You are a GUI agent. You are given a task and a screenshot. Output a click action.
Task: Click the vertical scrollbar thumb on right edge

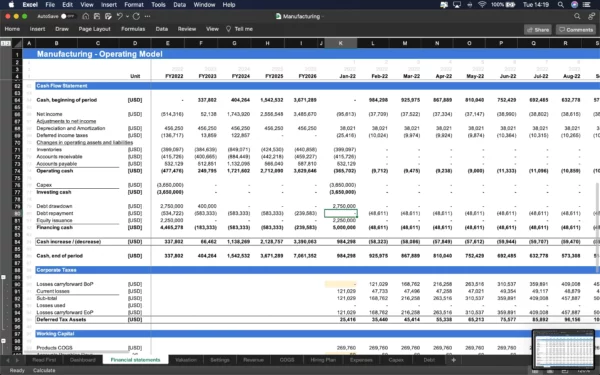[597, 228]
